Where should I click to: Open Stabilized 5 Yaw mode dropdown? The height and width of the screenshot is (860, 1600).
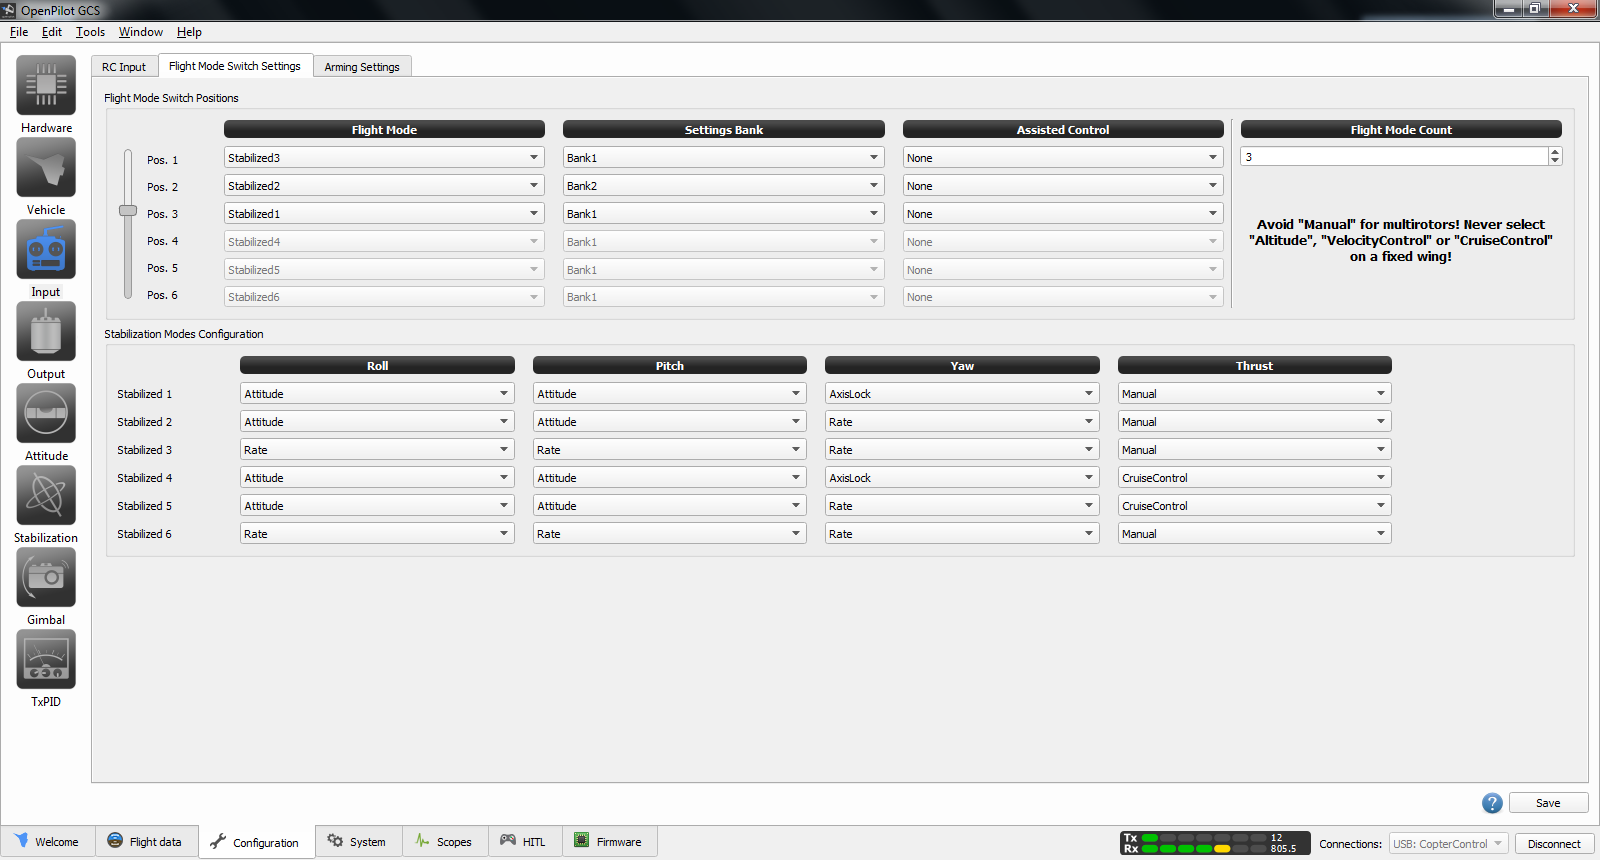click(x=962, y=506)
